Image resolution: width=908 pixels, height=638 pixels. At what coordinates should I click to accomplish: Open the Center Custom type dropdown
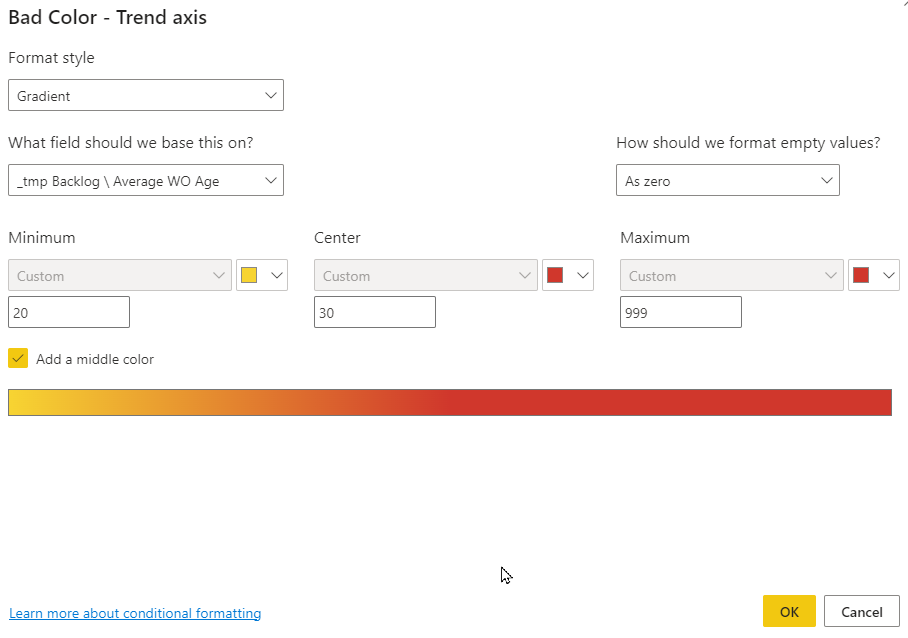point(426,276)
